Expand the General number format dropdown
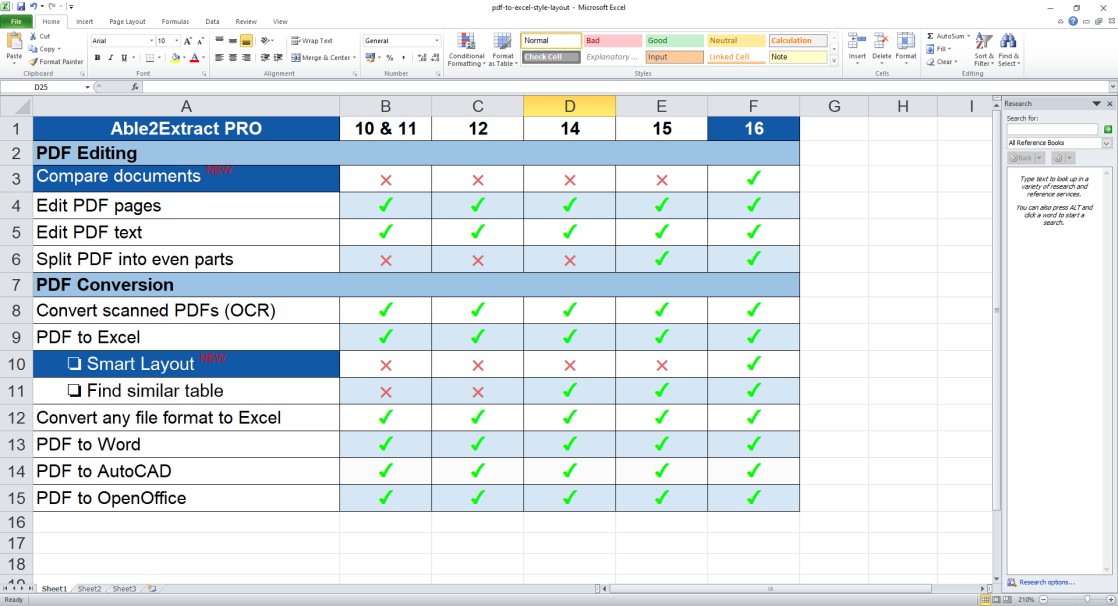Image resolution: width=1118 pixels, height=606 pixels. 436,41
